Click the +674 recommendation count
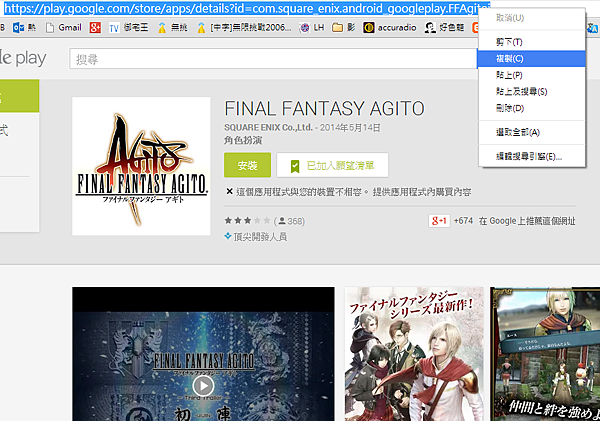The height and width of the screenshot is (421, 600). click(463, 221)
